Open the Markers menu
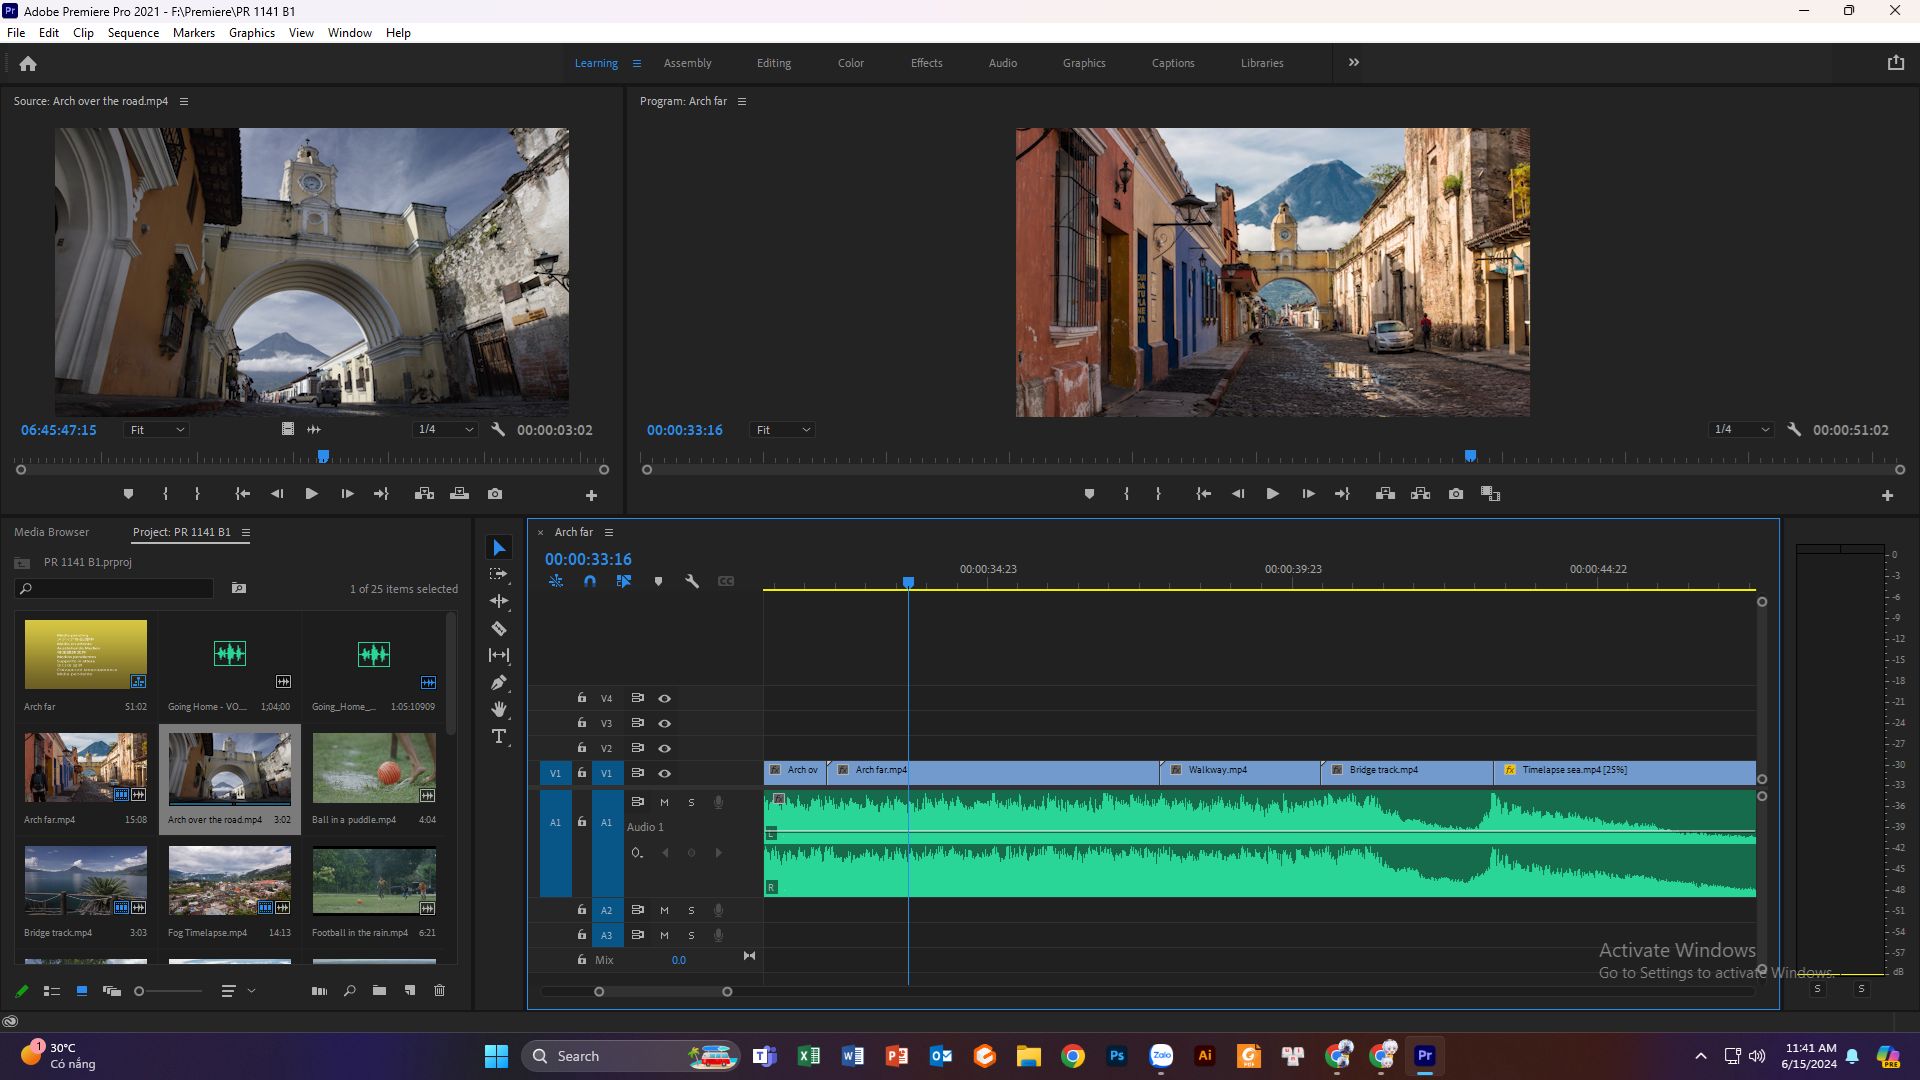 coord(193,33)
